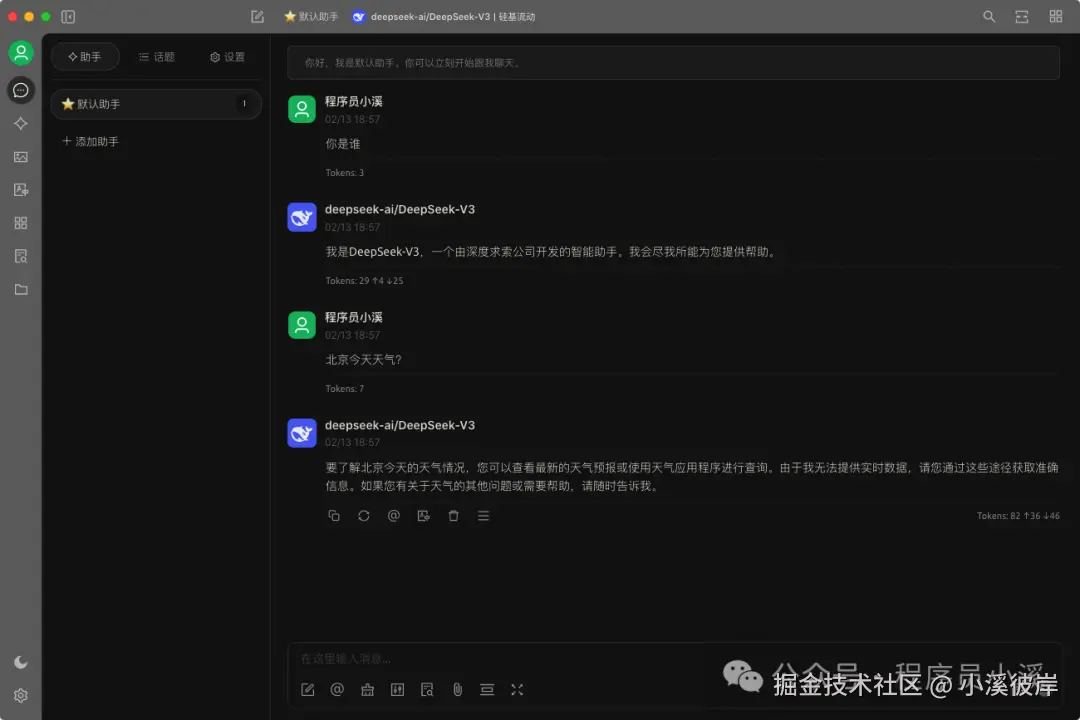Clear the context with the broom icon
This screenshot has height=720, width=1080.
(x=367, y=689)
